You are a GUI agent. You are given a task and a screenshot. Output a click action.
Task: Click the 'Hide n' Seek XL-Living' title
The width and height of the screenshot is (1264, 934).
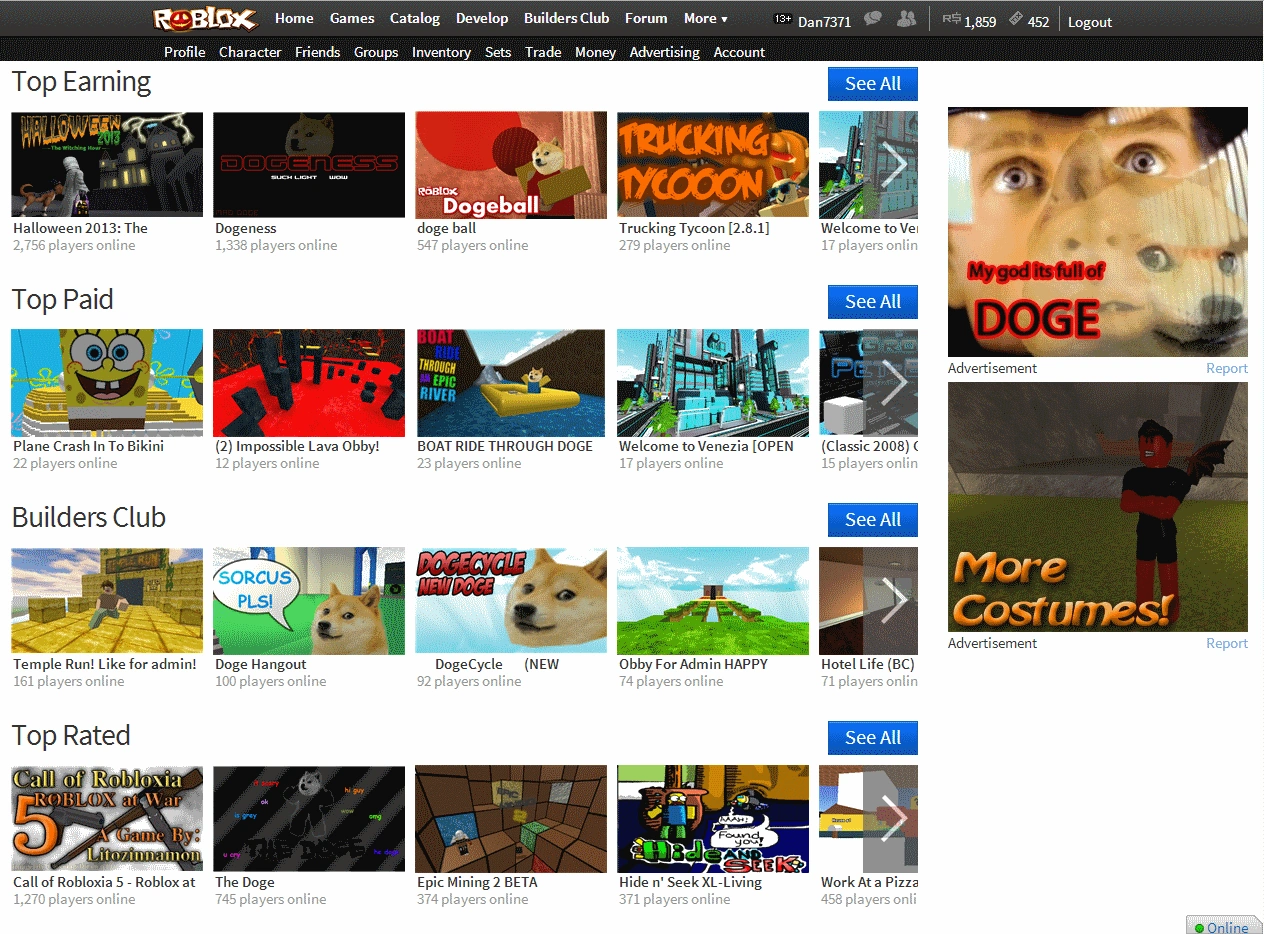pos(690,882)
